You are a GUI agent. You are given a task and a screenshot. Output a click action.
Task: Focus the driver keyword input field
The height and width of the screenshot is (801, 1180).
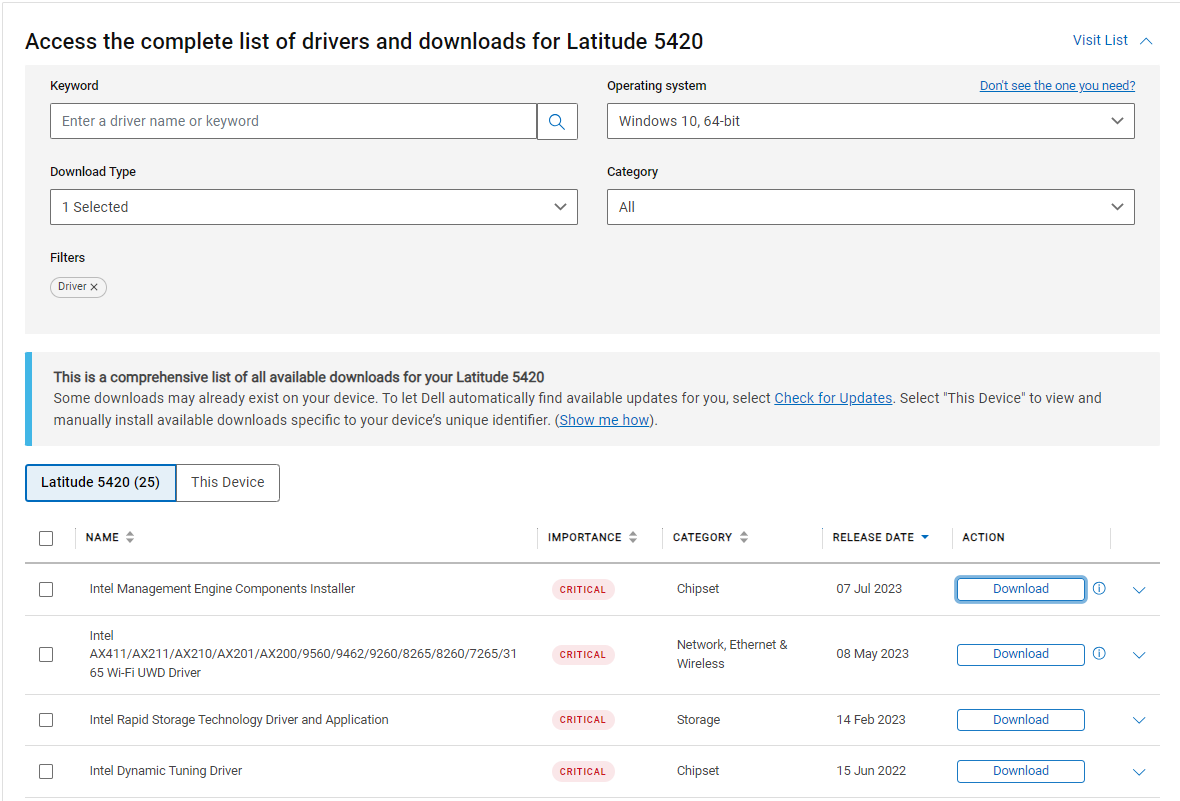(x=293, y=121)
